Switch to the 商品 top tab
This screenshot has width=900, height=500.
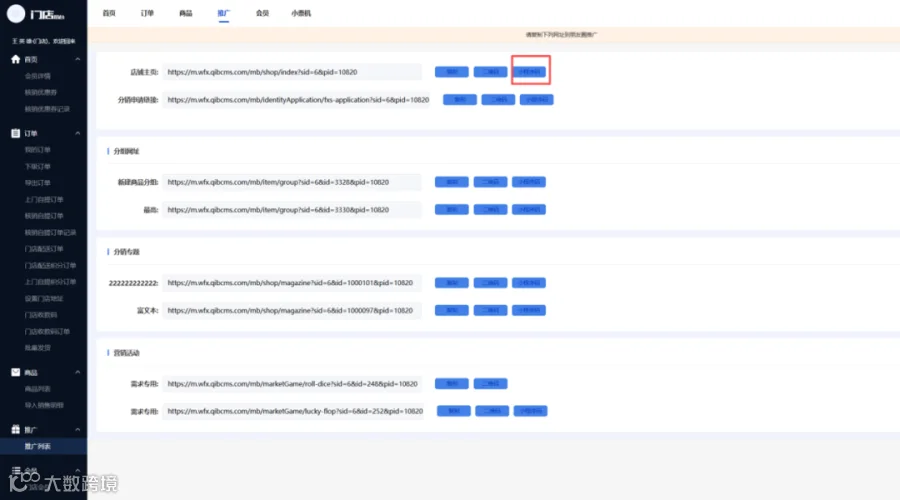186,13
